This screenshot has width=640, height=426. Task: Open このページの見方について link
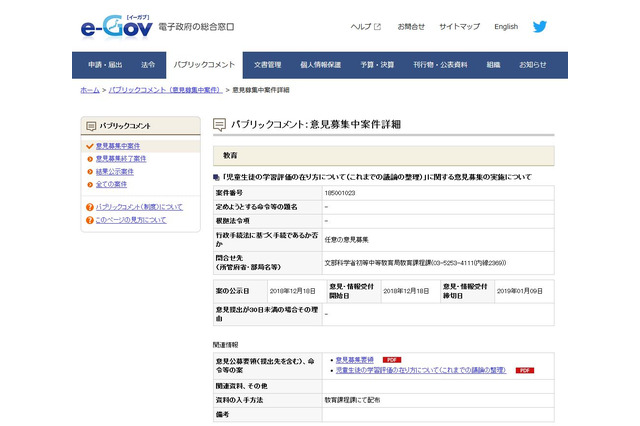[x=131, y=220]
